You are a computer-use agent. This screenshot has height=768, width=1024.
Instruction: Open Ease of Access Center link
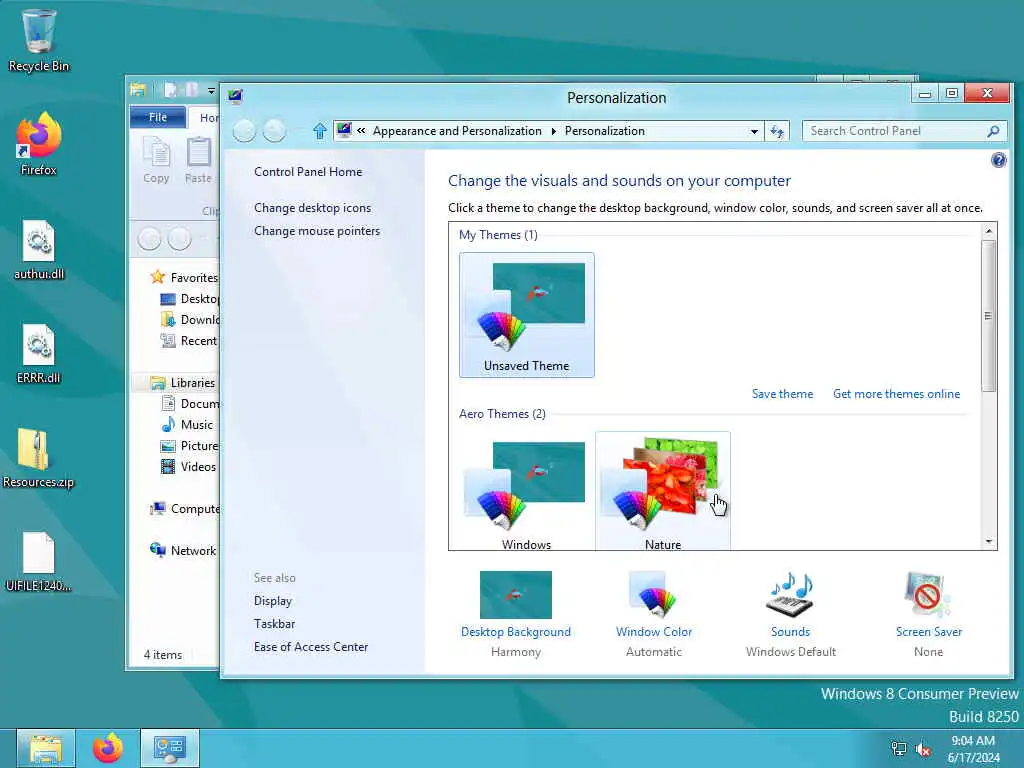click(x=311, y=647)
